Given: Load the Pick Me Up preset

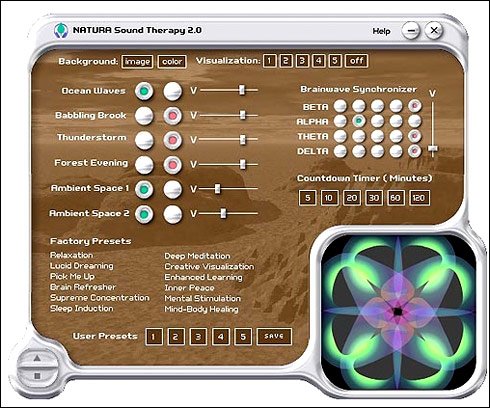Looking at the screenshot, I should (72, 277).
